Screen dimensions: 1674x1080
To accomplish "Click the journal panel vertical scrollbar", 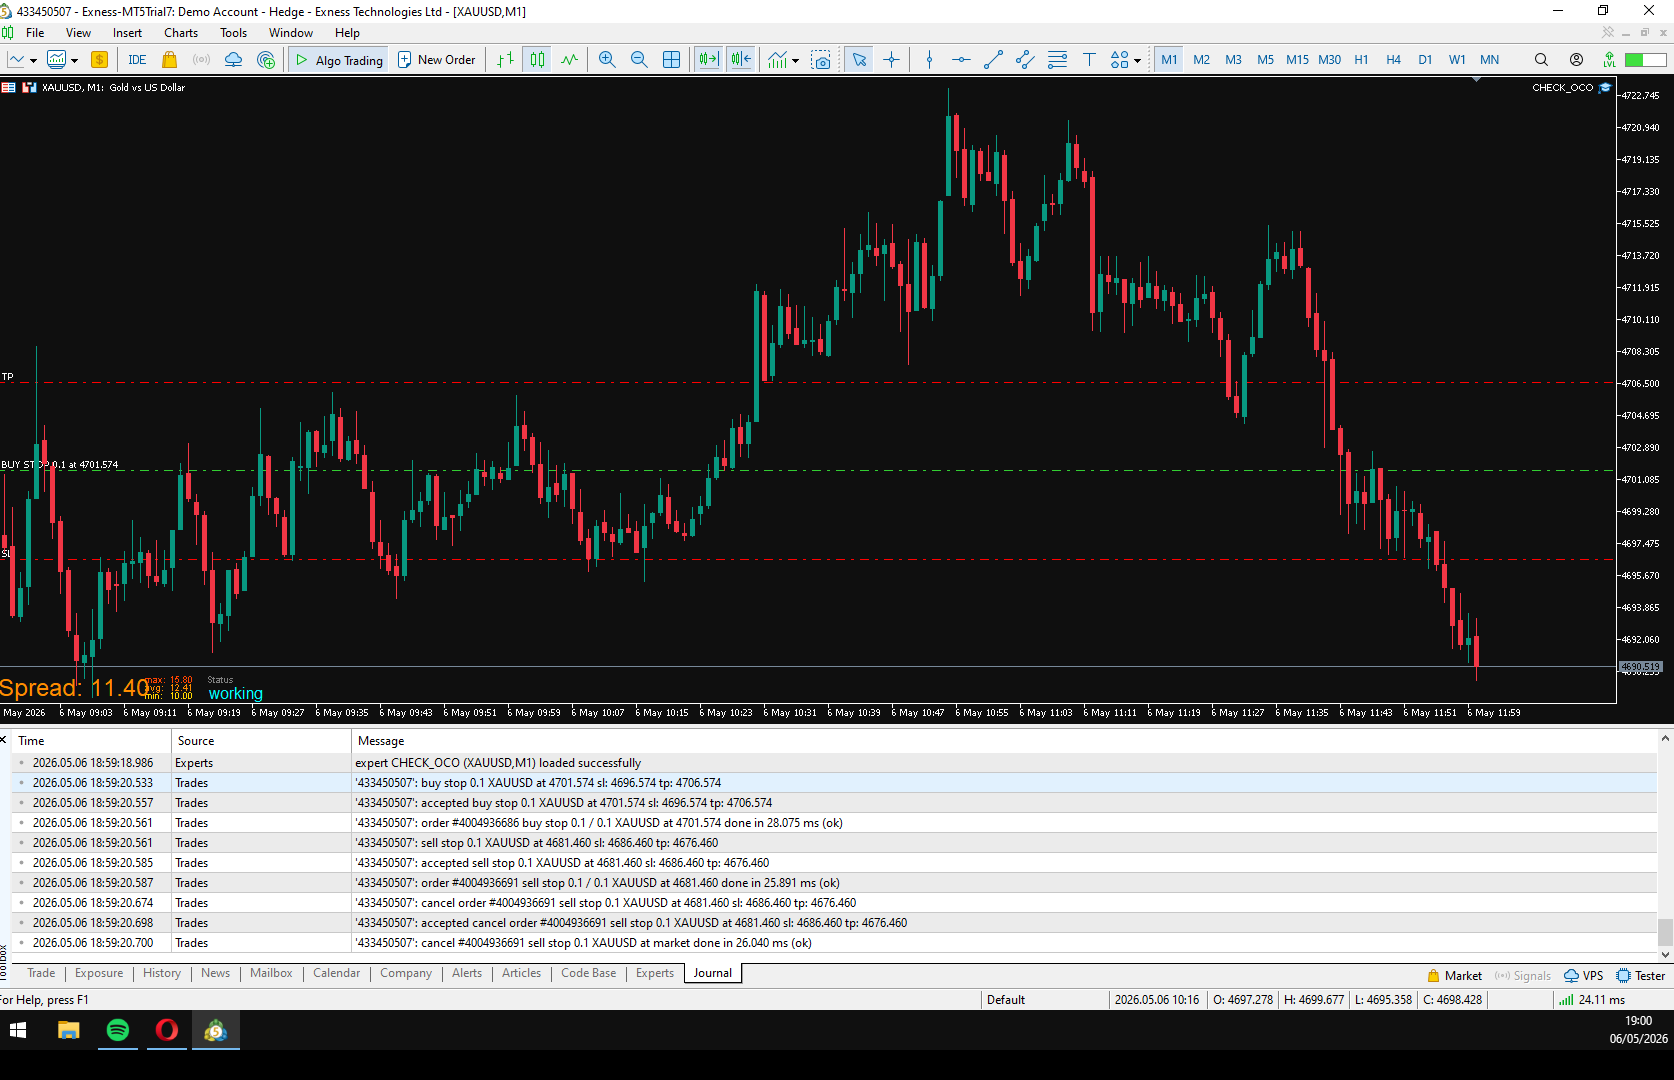I will pos(1665,844).
